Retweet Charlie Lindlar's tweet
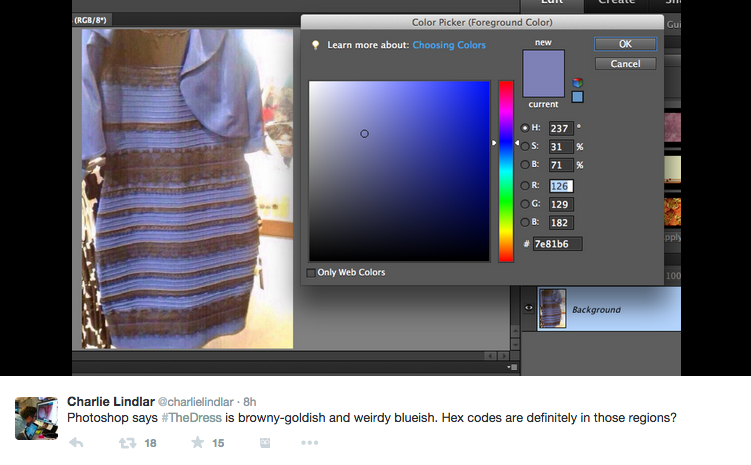This screenshot has height=465, width=751. click(127, 443)
